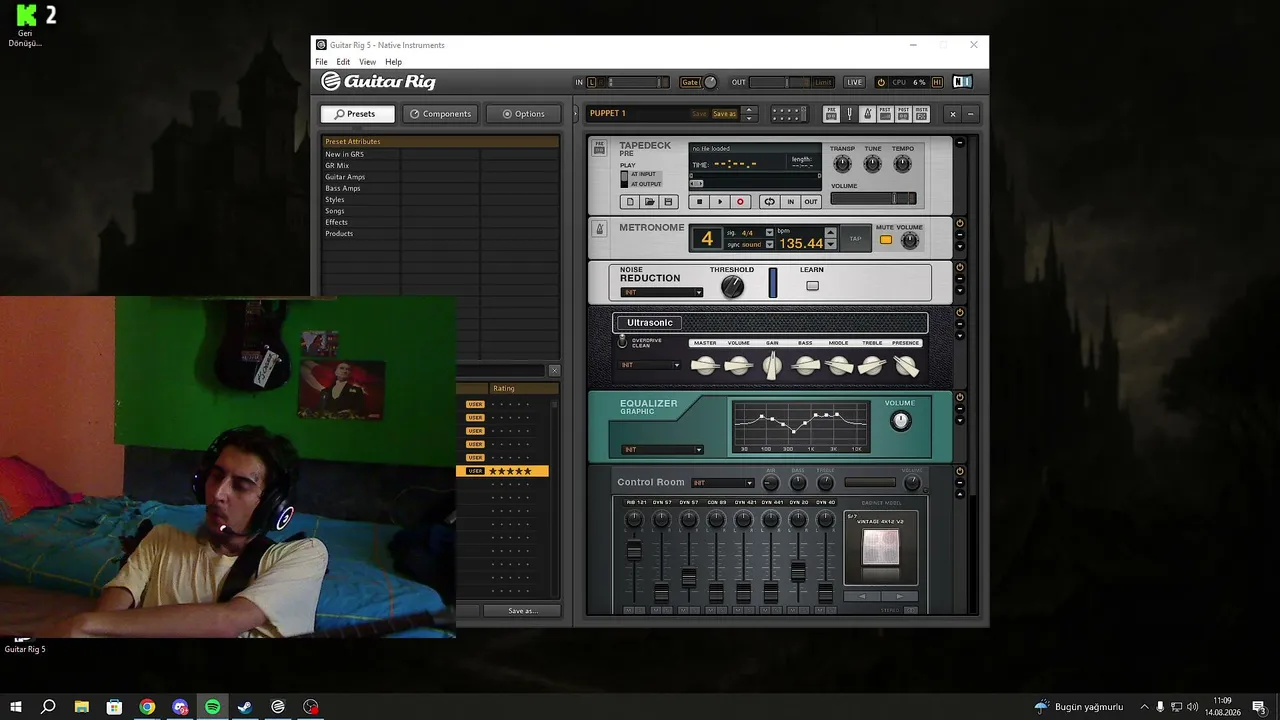This screenshot has width=1280, height=720.
Task: Toggle Tapedeck play at input/output switch
Action: tap(625, 179)
